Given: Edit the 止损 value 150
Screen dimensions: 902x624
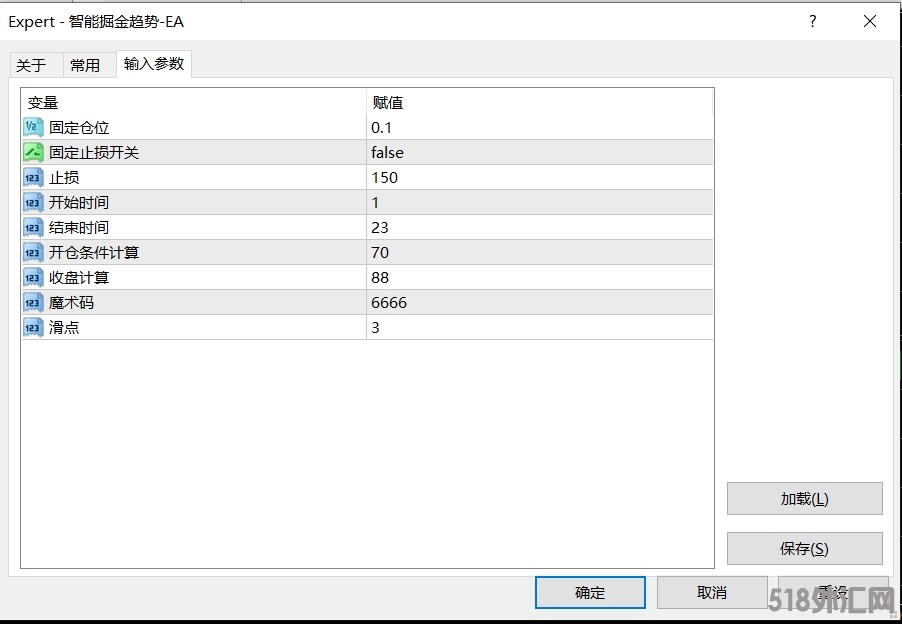Looking at the screenshot, I should click(x=385, y=177).
